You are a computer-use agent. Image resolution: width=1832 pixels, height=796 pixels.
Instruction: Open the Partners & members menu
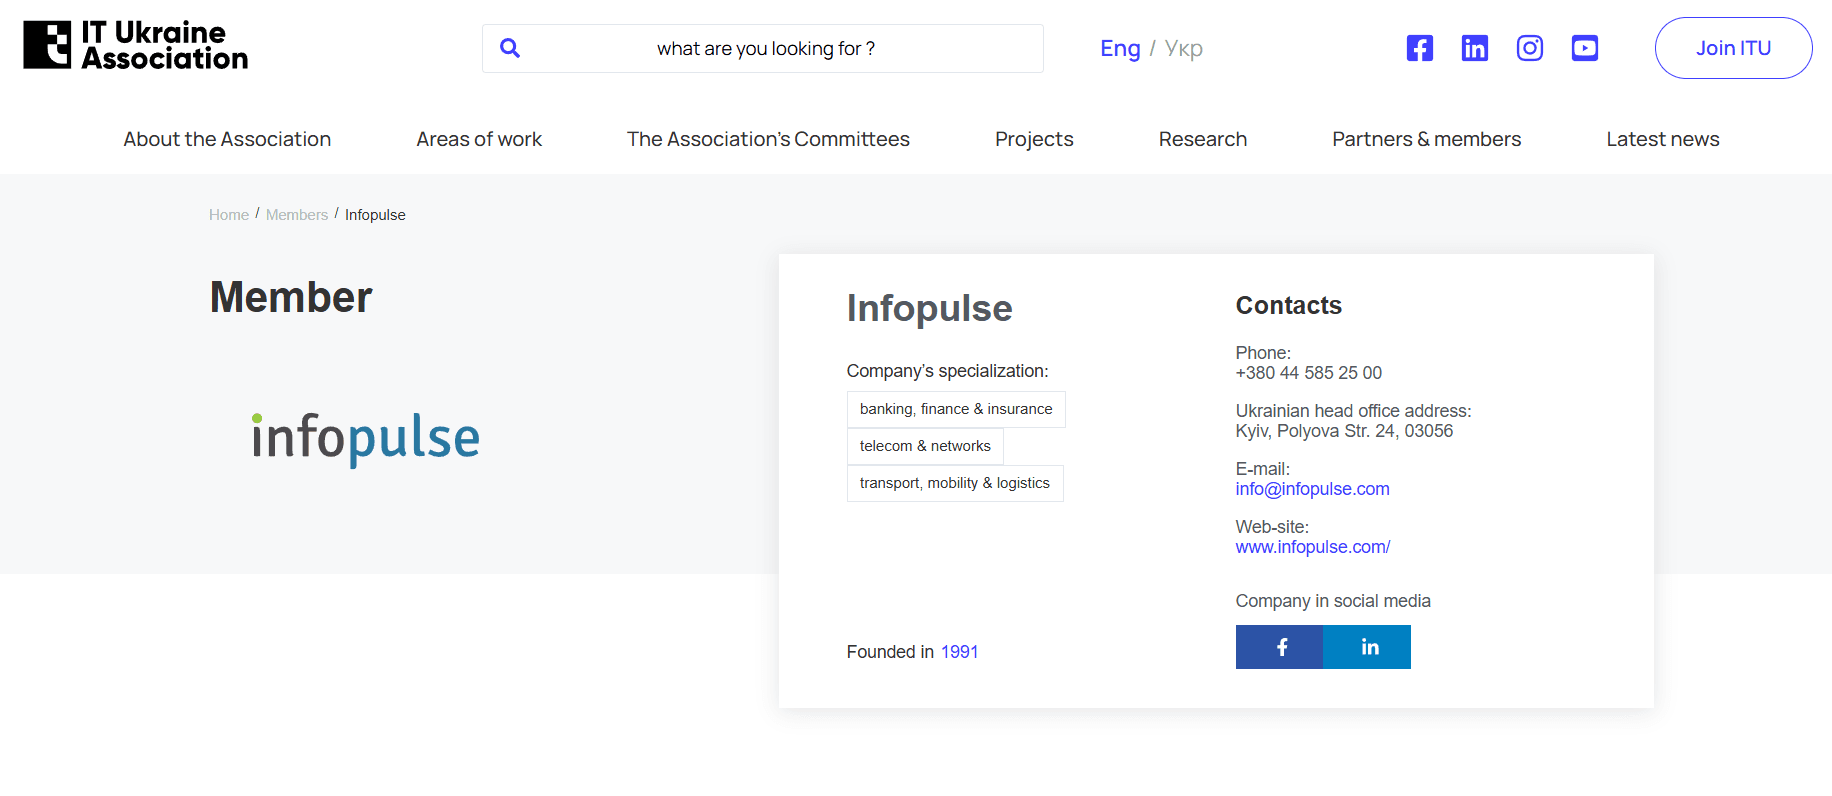(1427, 139)
